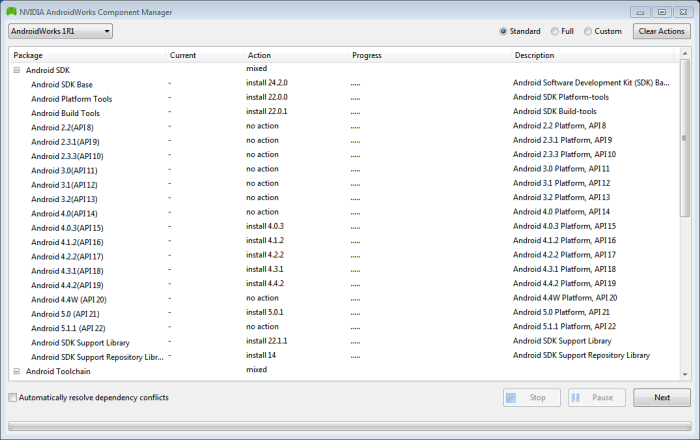
Task: Click the Current column header
Action: coord(205,55)
